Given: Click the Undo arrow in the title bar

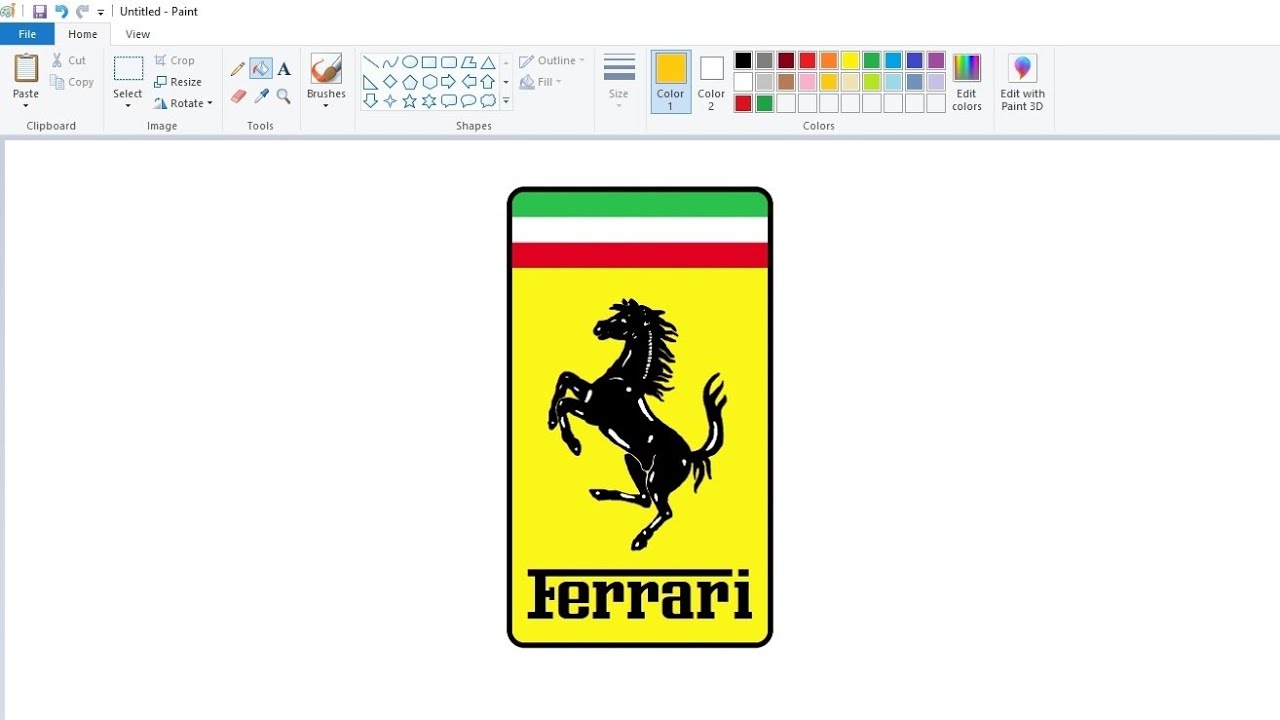Looking at the screenshot, I should click(61, 12).
